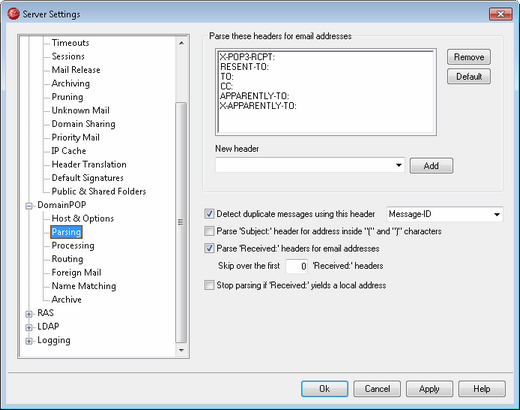Expand the Logging tree node

29,341
